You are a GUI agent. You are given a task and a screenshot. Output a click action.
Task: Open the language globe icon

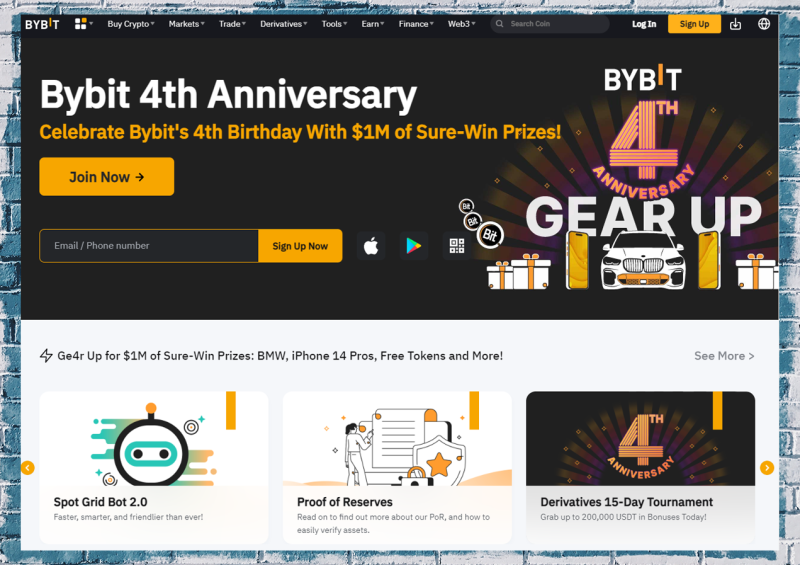coord(764,23)
